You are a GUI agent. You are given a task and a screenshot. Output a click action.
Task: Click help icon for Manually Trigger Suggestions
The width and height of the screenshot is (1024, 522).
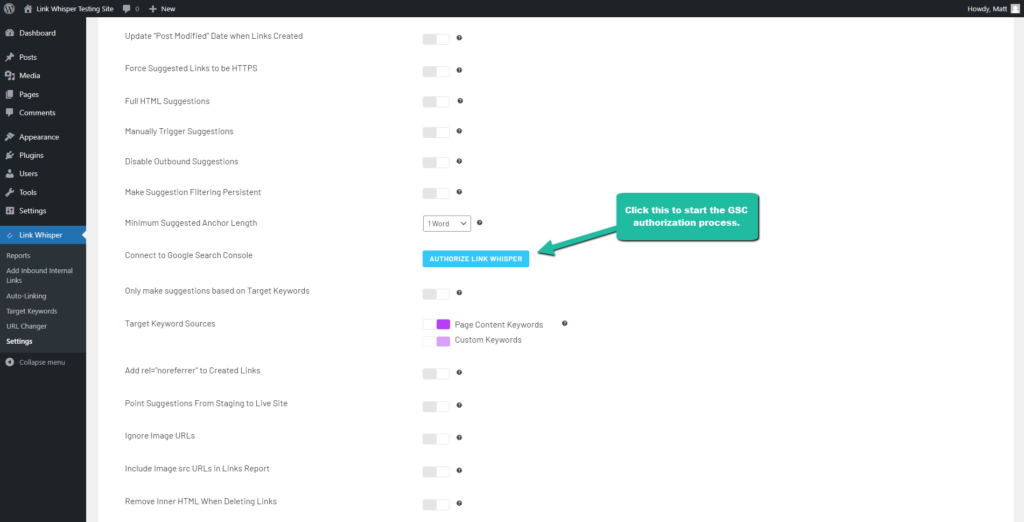click(459, 131)
